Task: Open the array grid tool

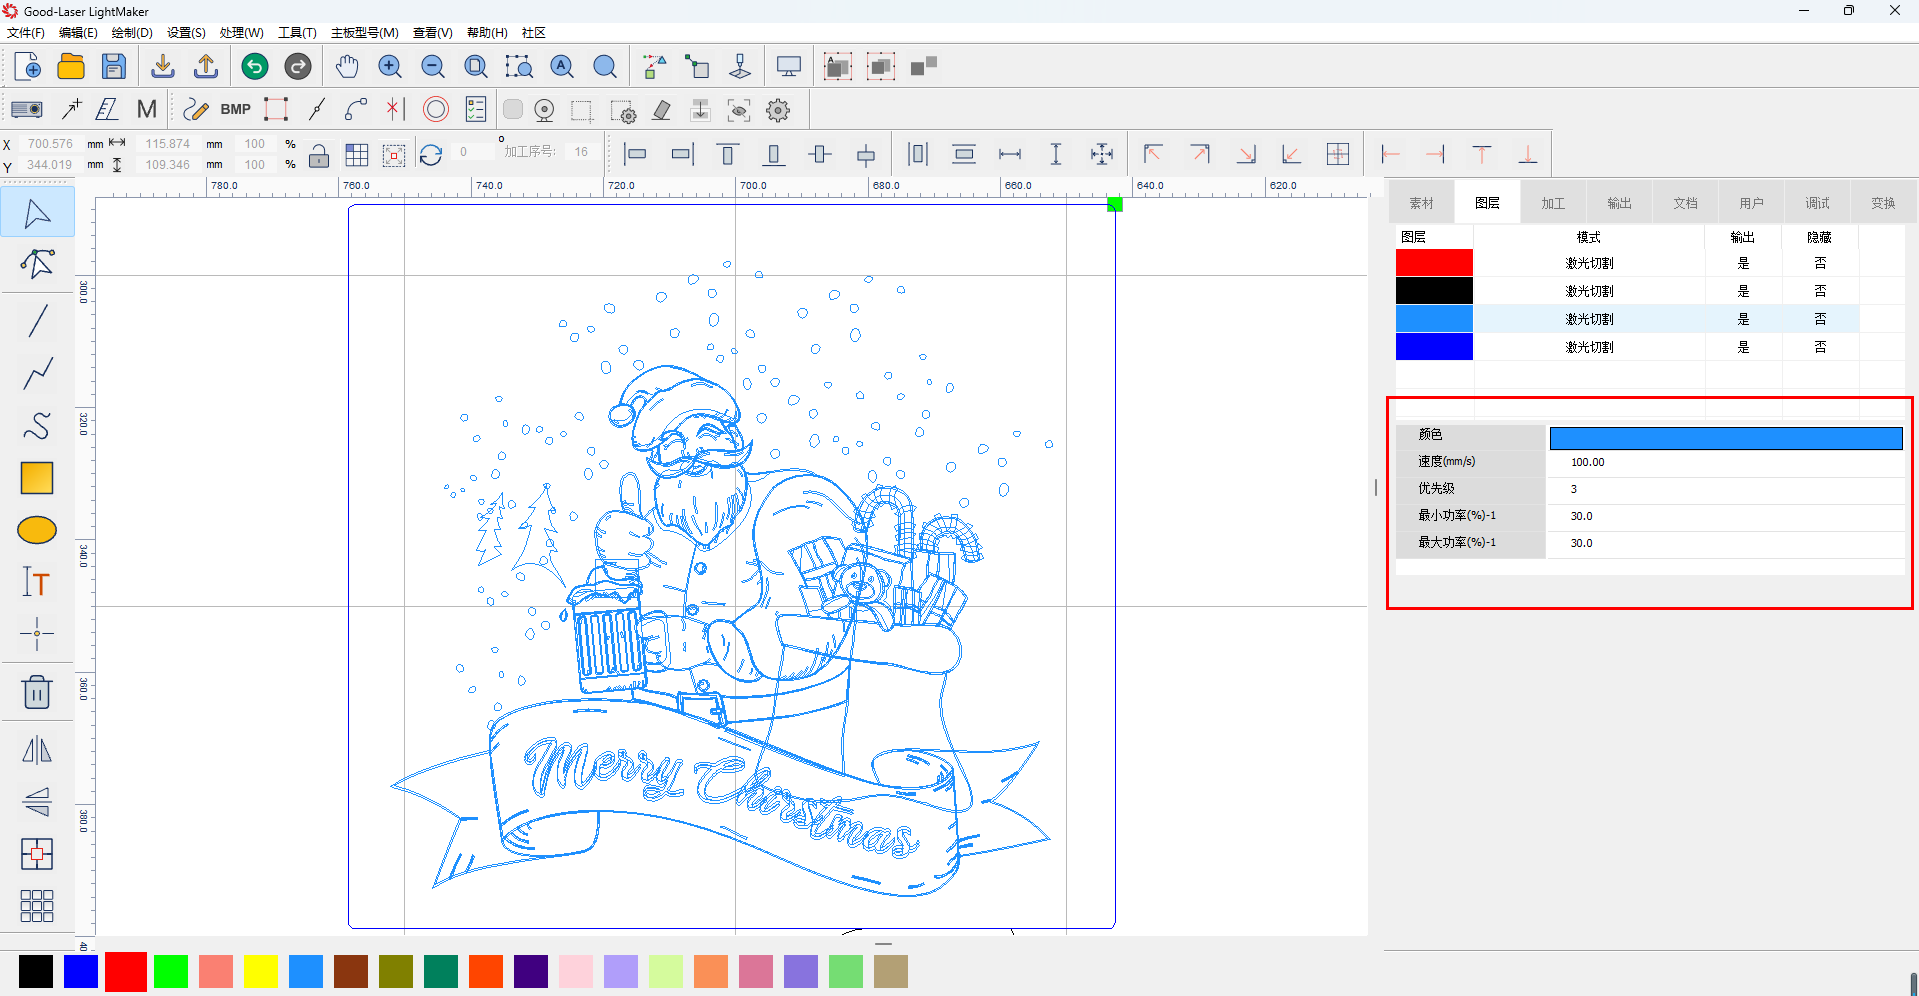Action: coord(37,906)
